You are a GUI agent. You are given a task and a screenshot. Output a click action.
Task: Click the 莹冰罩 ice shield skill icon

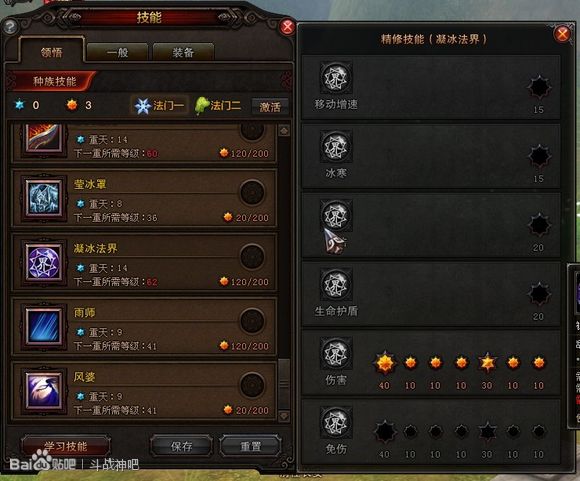(x=44, y=198)
